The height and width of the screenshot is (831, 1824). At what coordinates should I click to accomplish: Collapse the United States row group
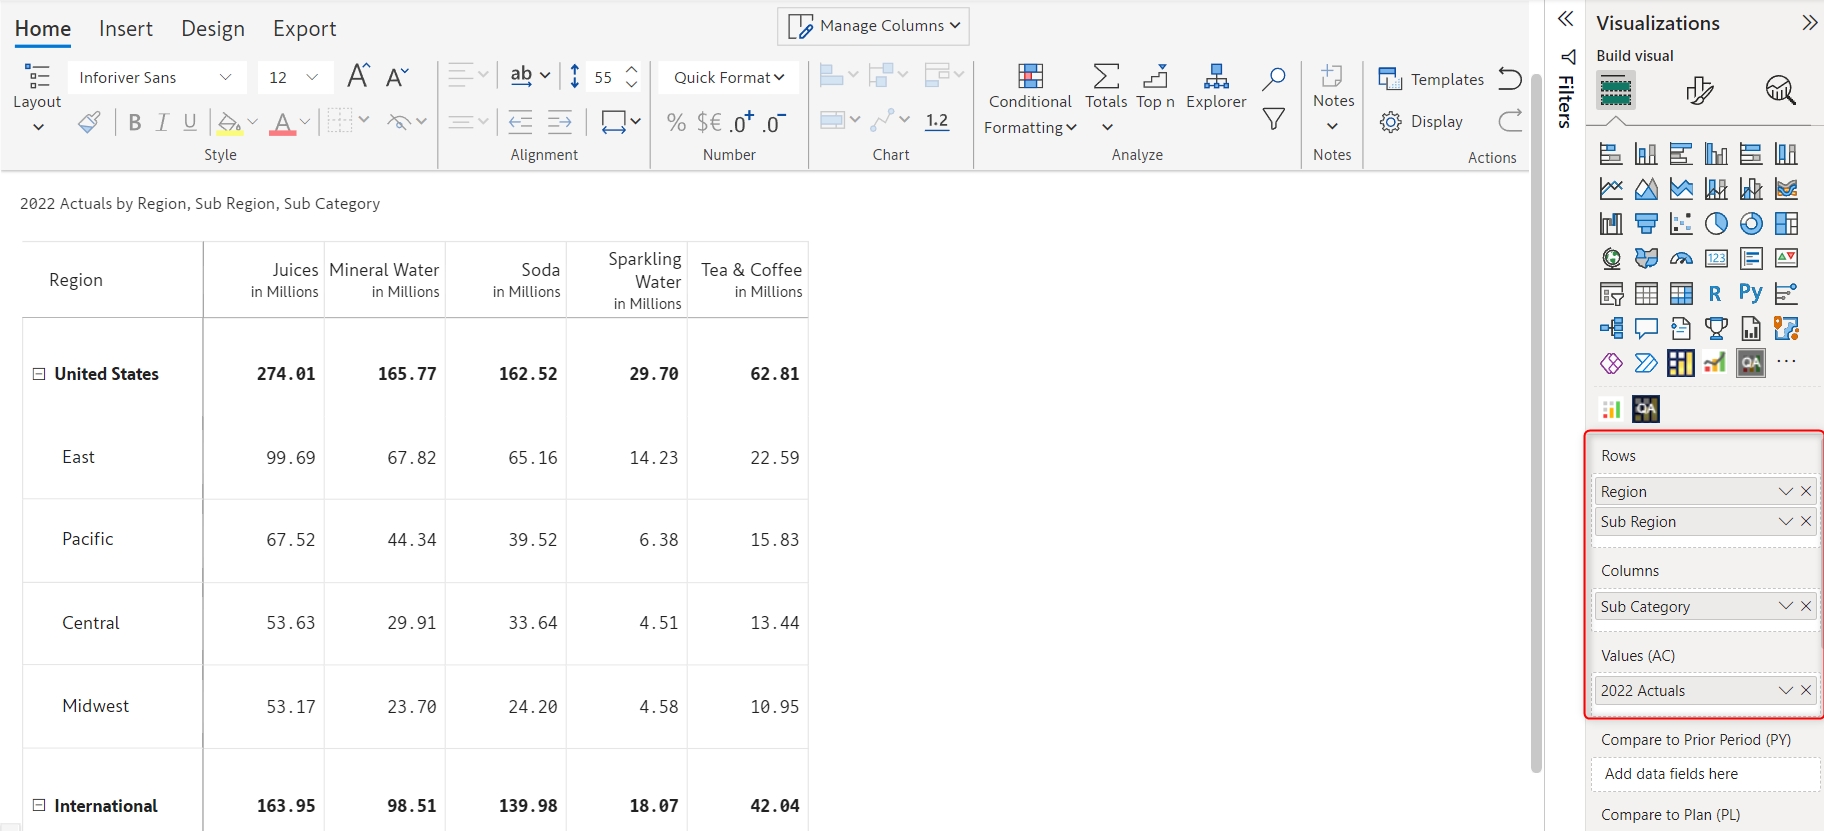point(39,374)
